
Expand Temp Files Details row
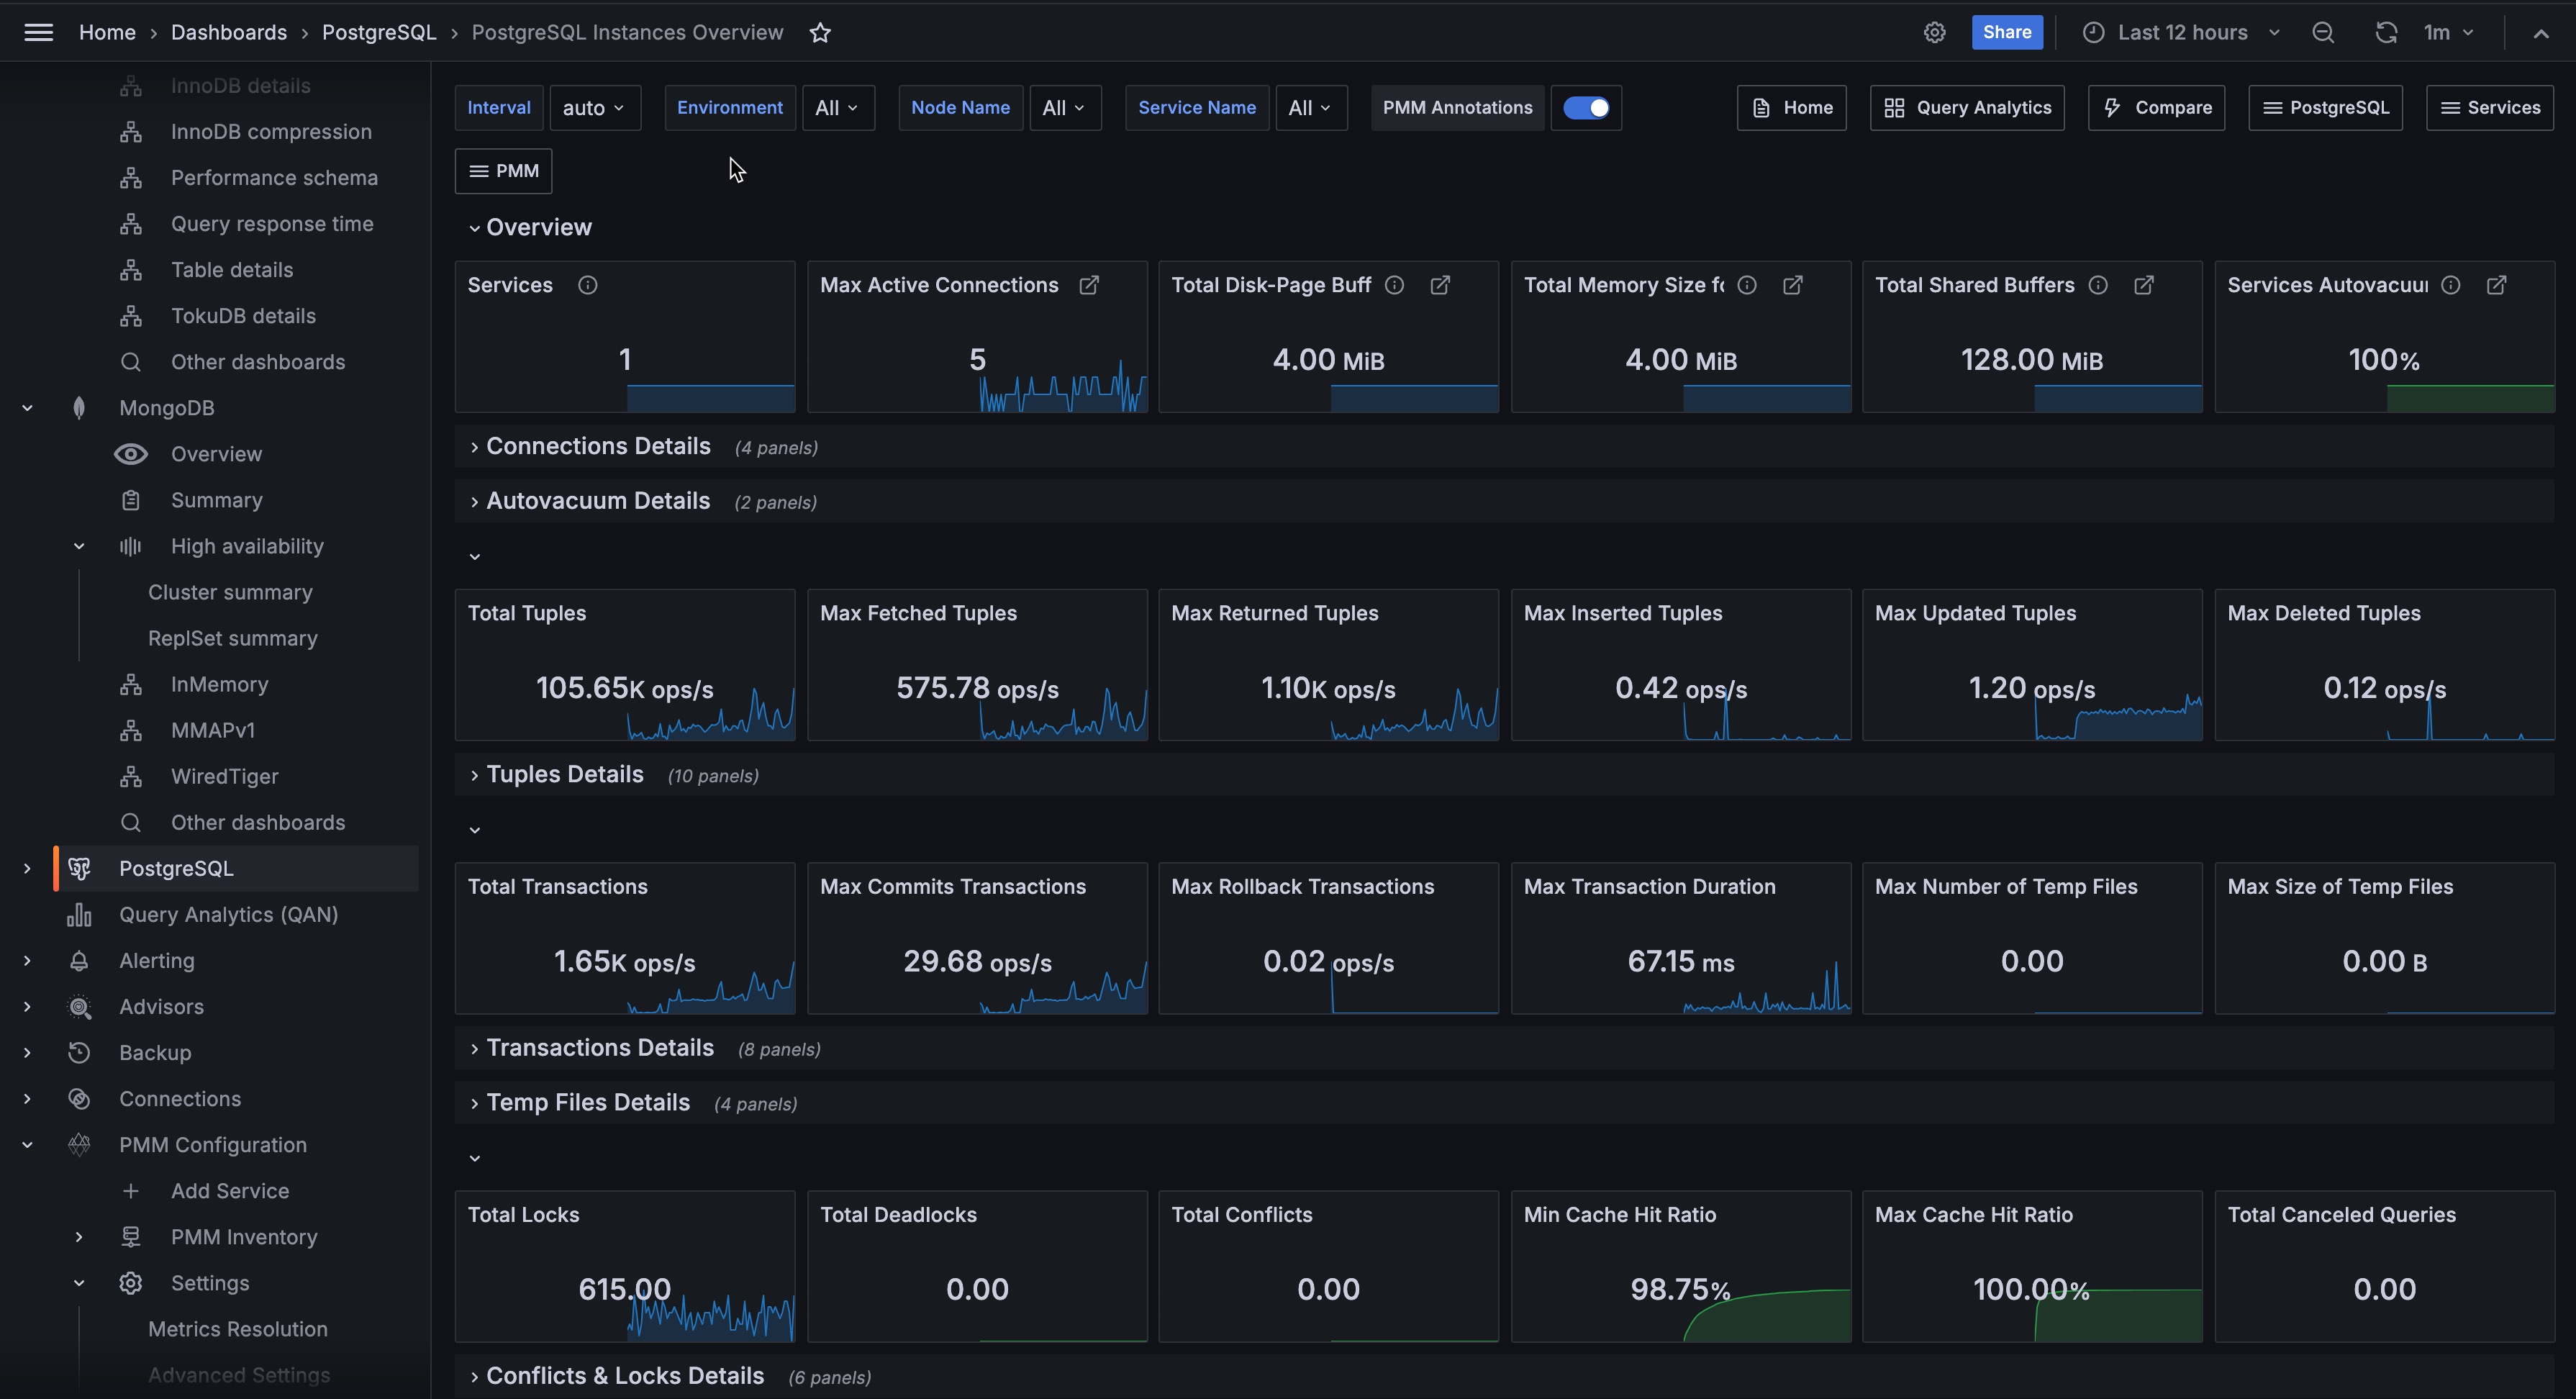588,1102
